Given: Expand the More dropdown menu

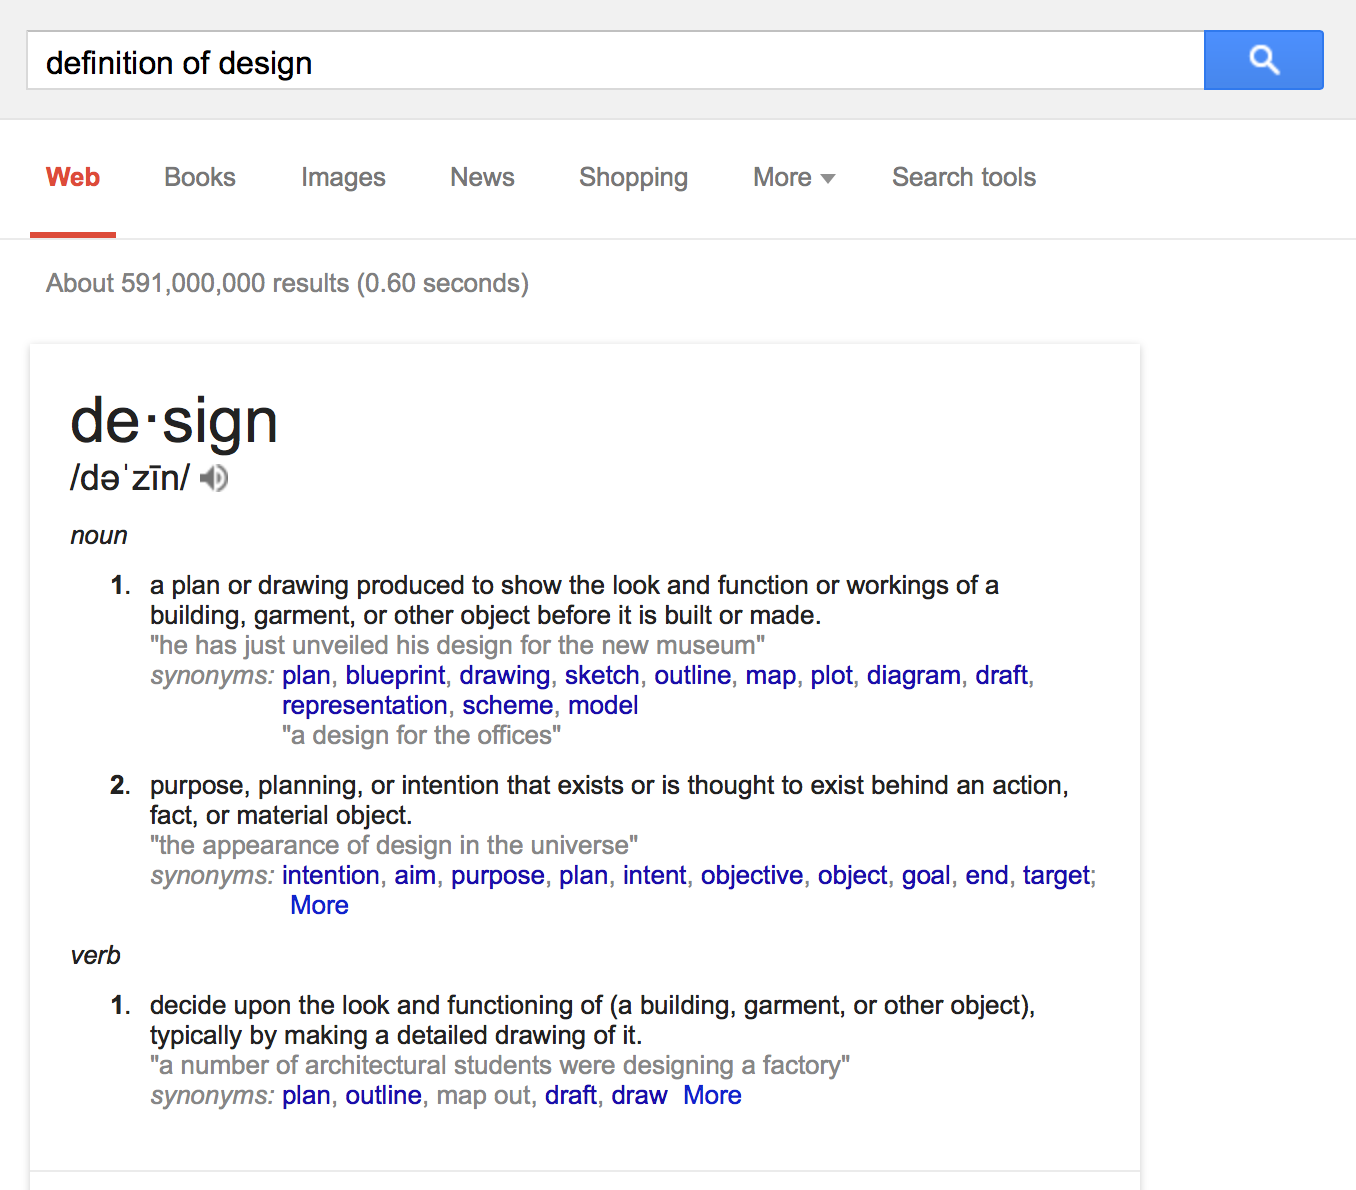Looking at the screenshot, I should tap(793, 177).
